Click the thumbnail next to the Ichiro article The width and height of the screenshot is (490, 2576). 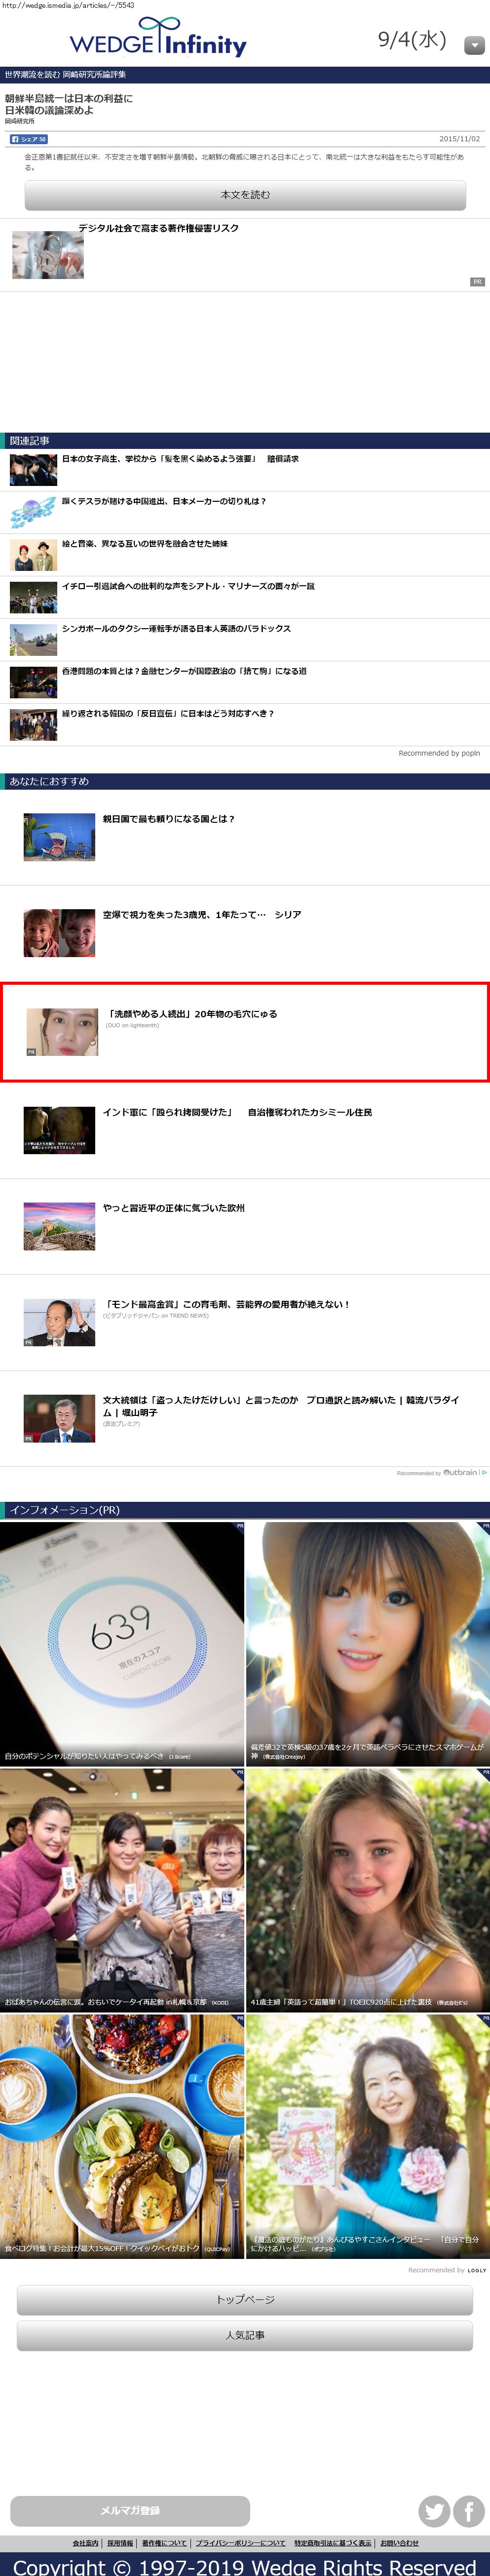[x=33, y=597]
